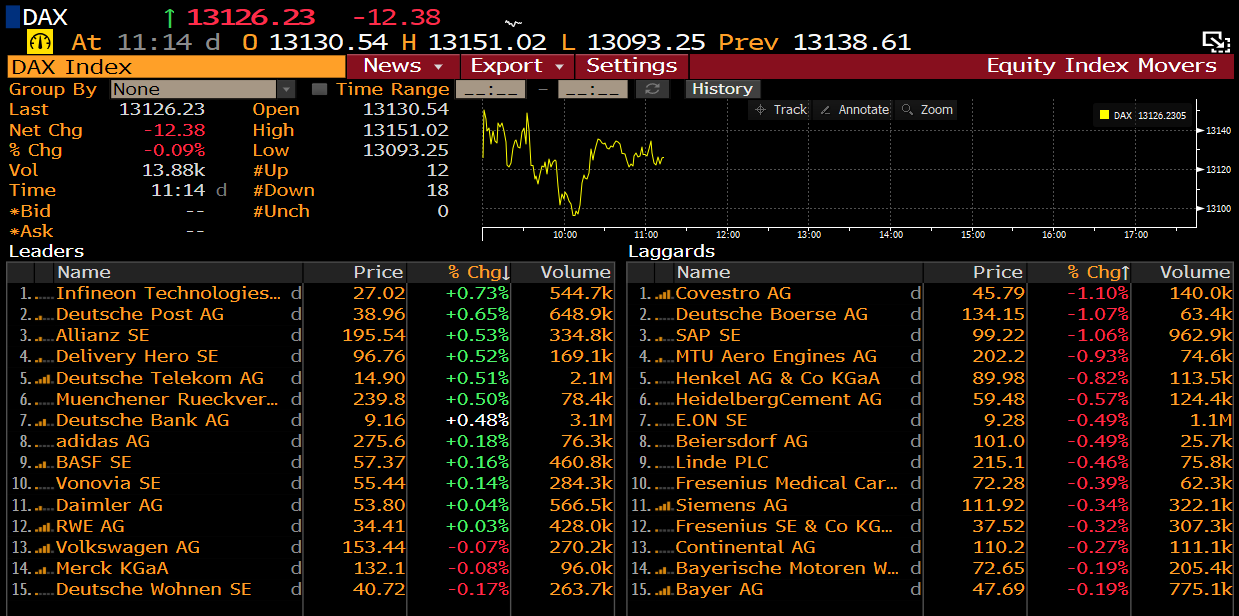Open Deutsche Post AG row
Viewport: 1239px width, 616px height.
coord(310,315)
